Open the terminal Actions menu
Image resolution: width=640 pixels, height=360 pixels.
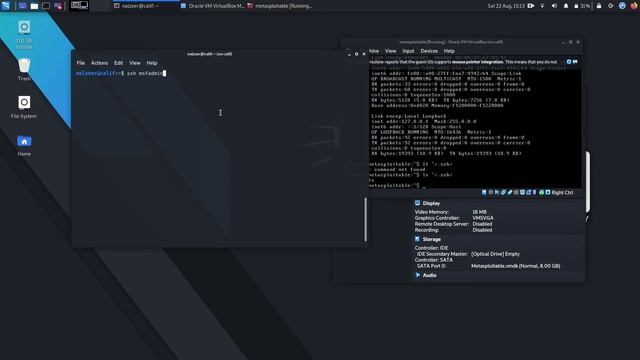(x=99, y=63)
